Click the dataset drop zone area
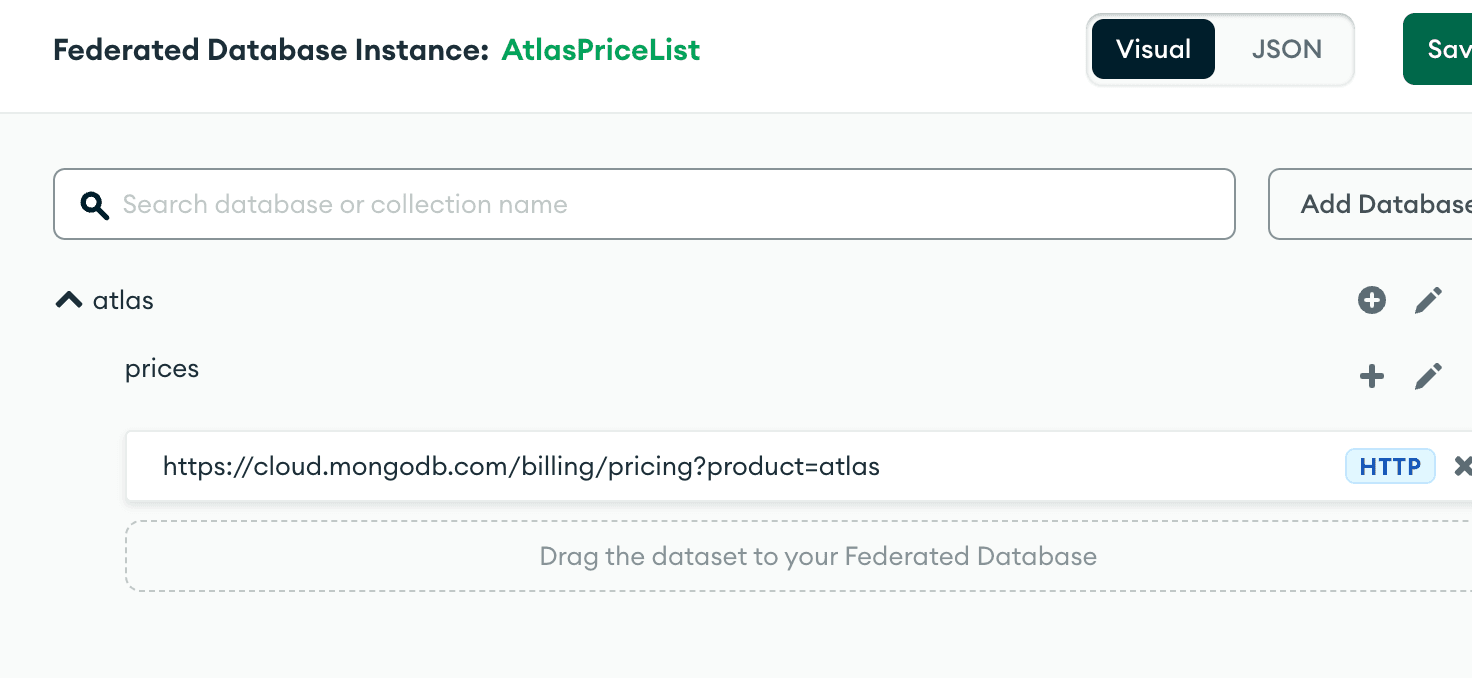Screen dimensions: 1472x678 coord(800,556)
